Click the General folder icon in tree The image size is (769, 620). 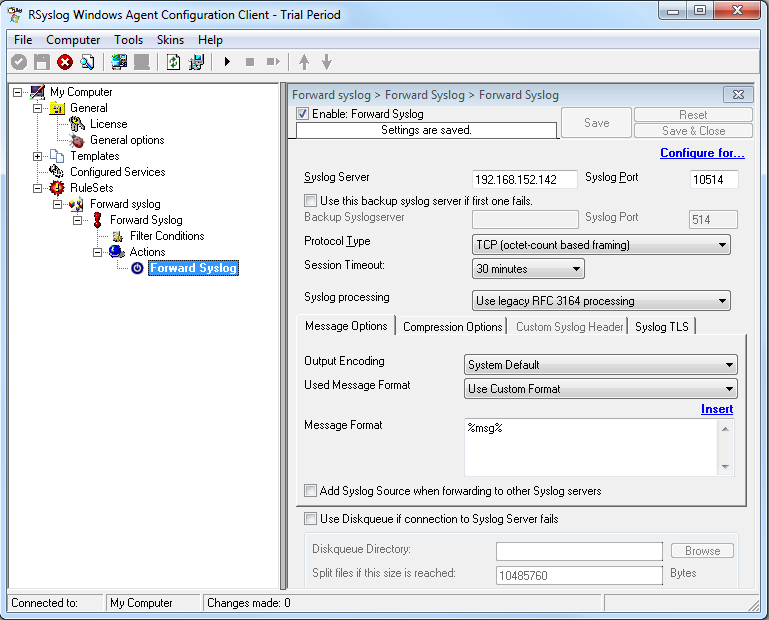[x=57, y=108]
